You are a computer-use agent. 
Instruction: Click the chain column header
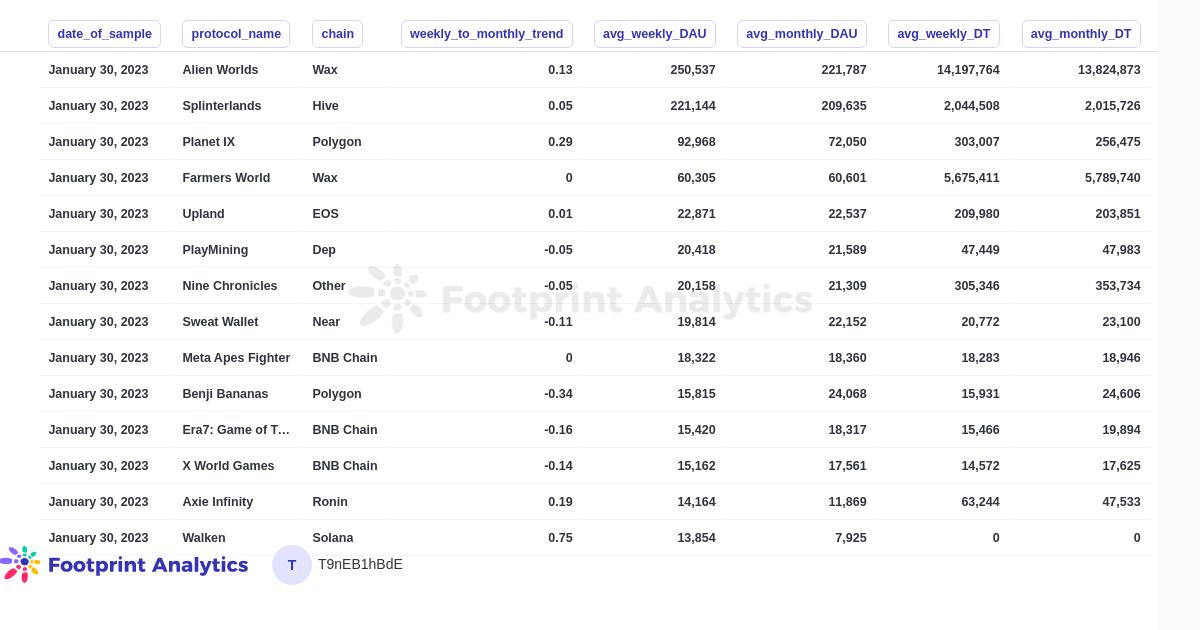(337, 34)
